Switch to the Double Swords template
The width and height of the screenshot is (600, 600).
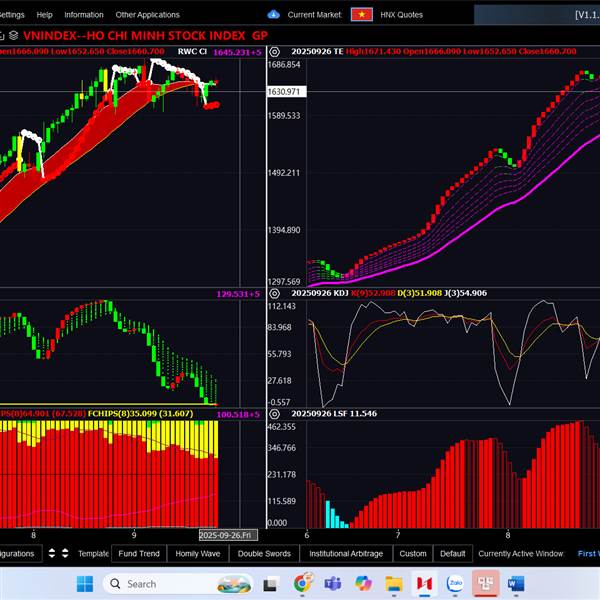point(264,553)
